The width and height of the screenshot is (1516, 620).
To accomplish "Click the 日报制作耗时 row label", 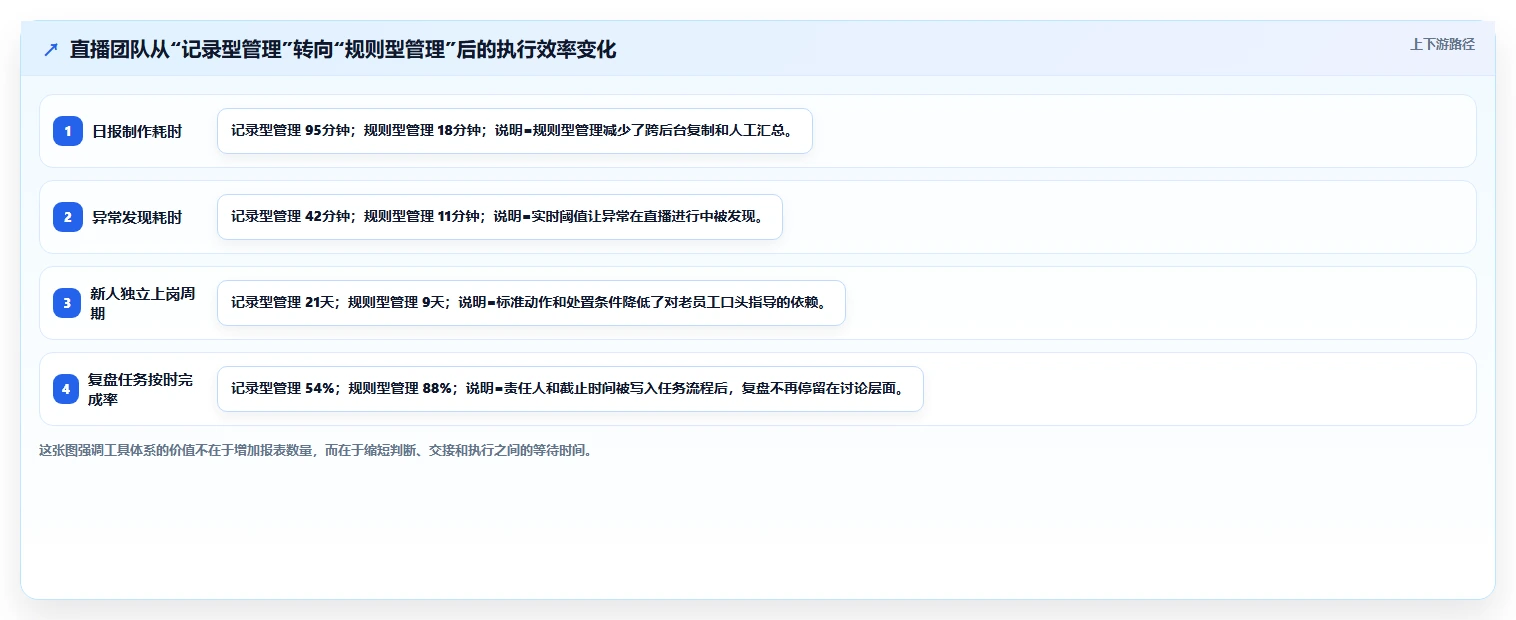I will 137,131.
